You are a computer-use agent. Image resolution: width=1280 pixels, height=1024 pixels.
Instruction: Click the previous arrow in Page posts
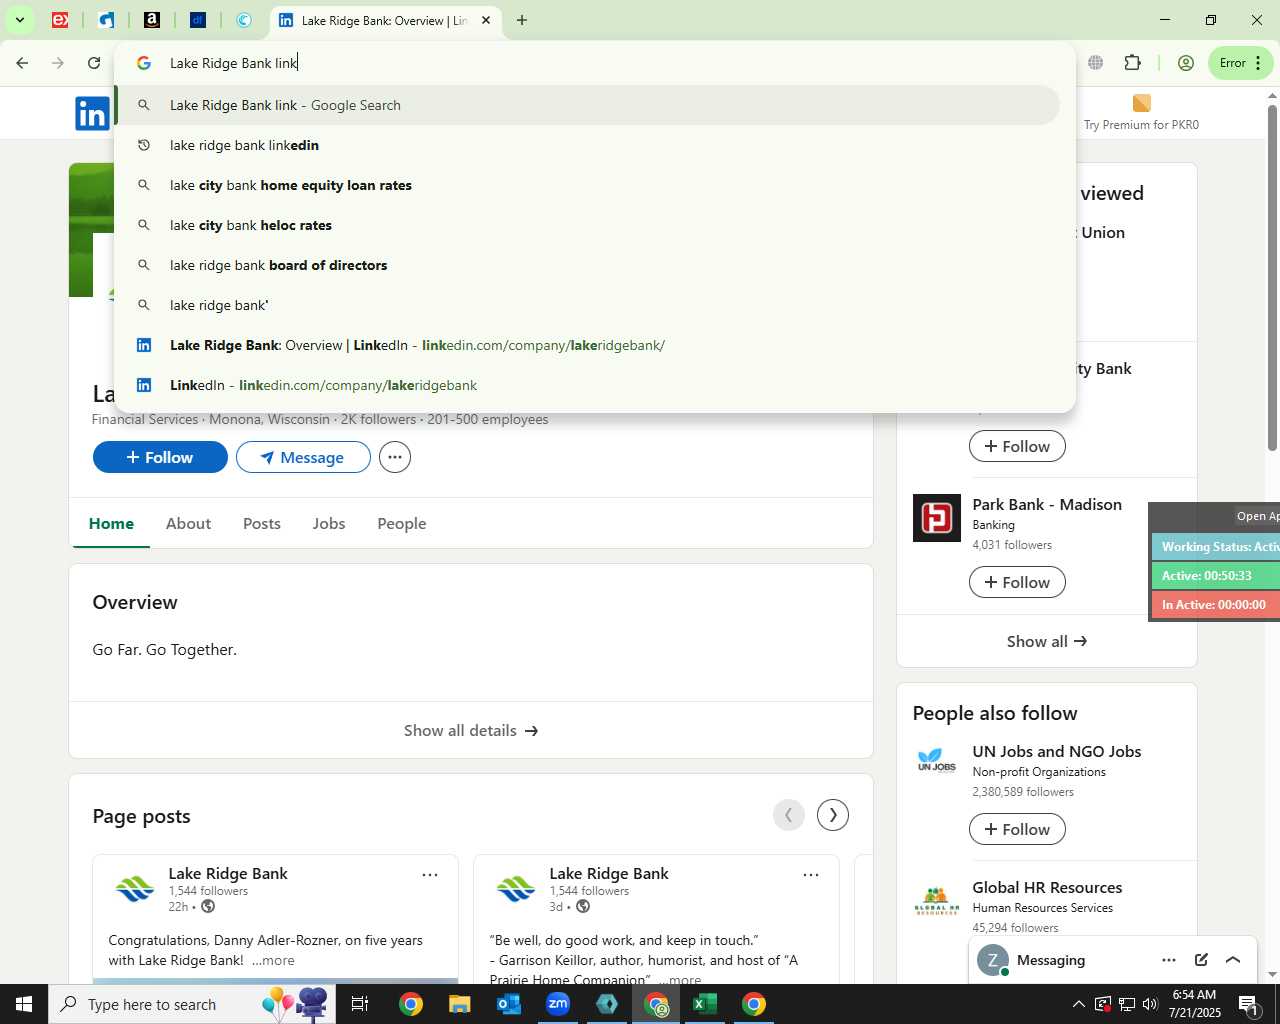789,815
